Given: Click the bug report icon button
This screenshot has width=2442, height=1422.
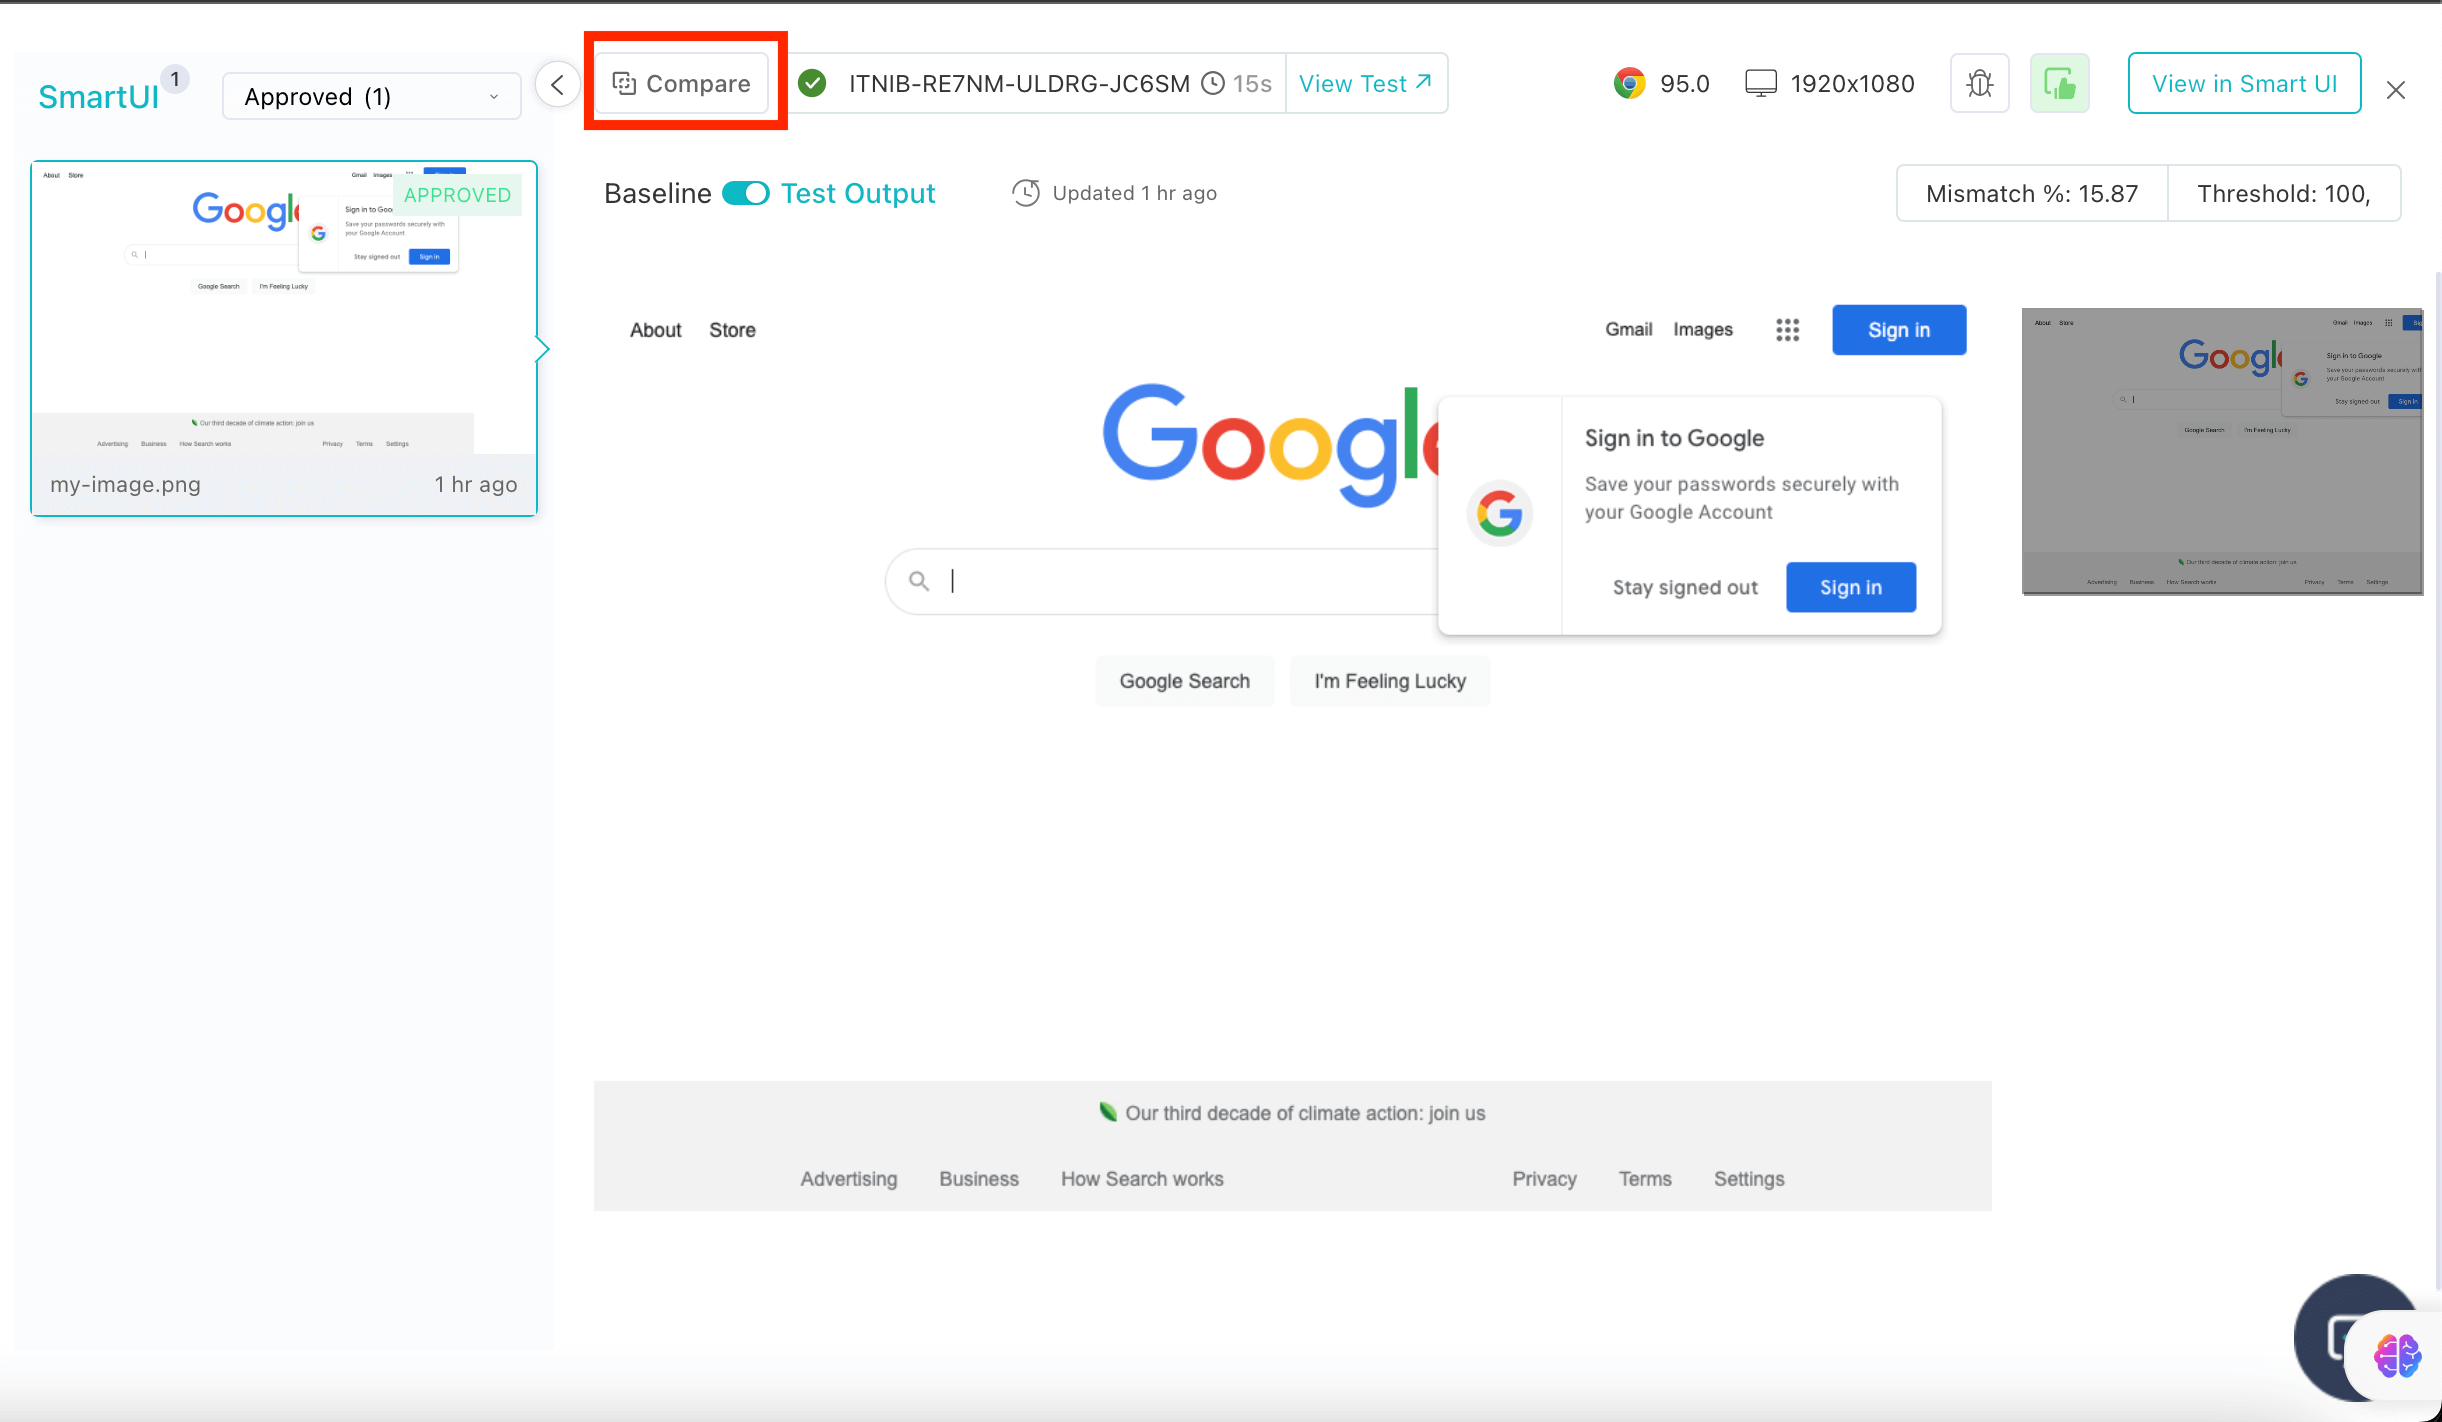Looking at the screenshot, I should [1979, 84].
